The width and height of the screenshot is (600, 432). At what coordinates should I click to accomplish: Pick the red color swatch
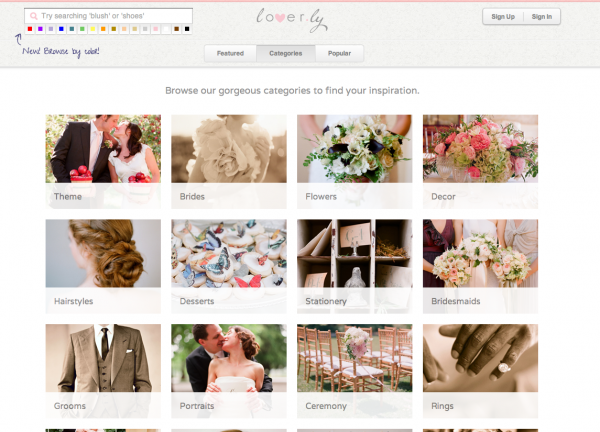point(29,29)
